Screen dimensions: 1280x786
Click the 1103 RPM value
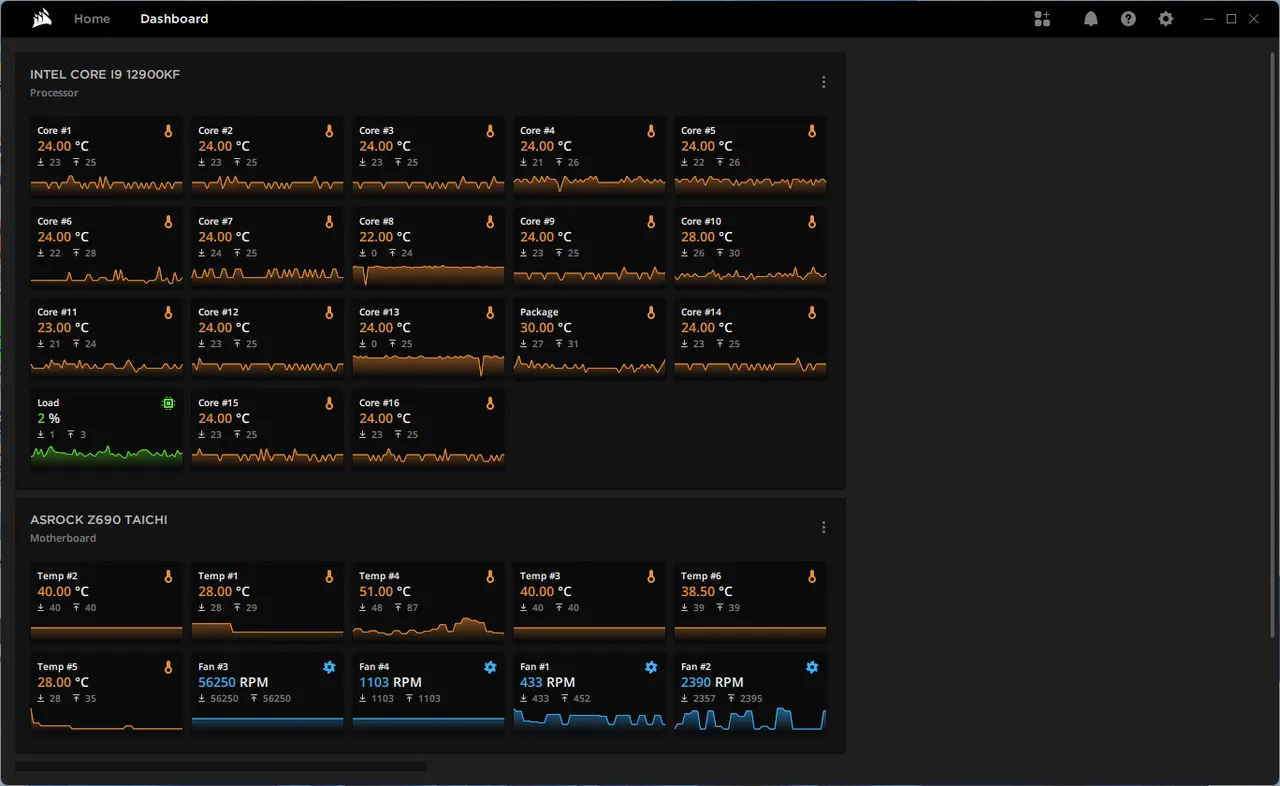pos(390,683)
